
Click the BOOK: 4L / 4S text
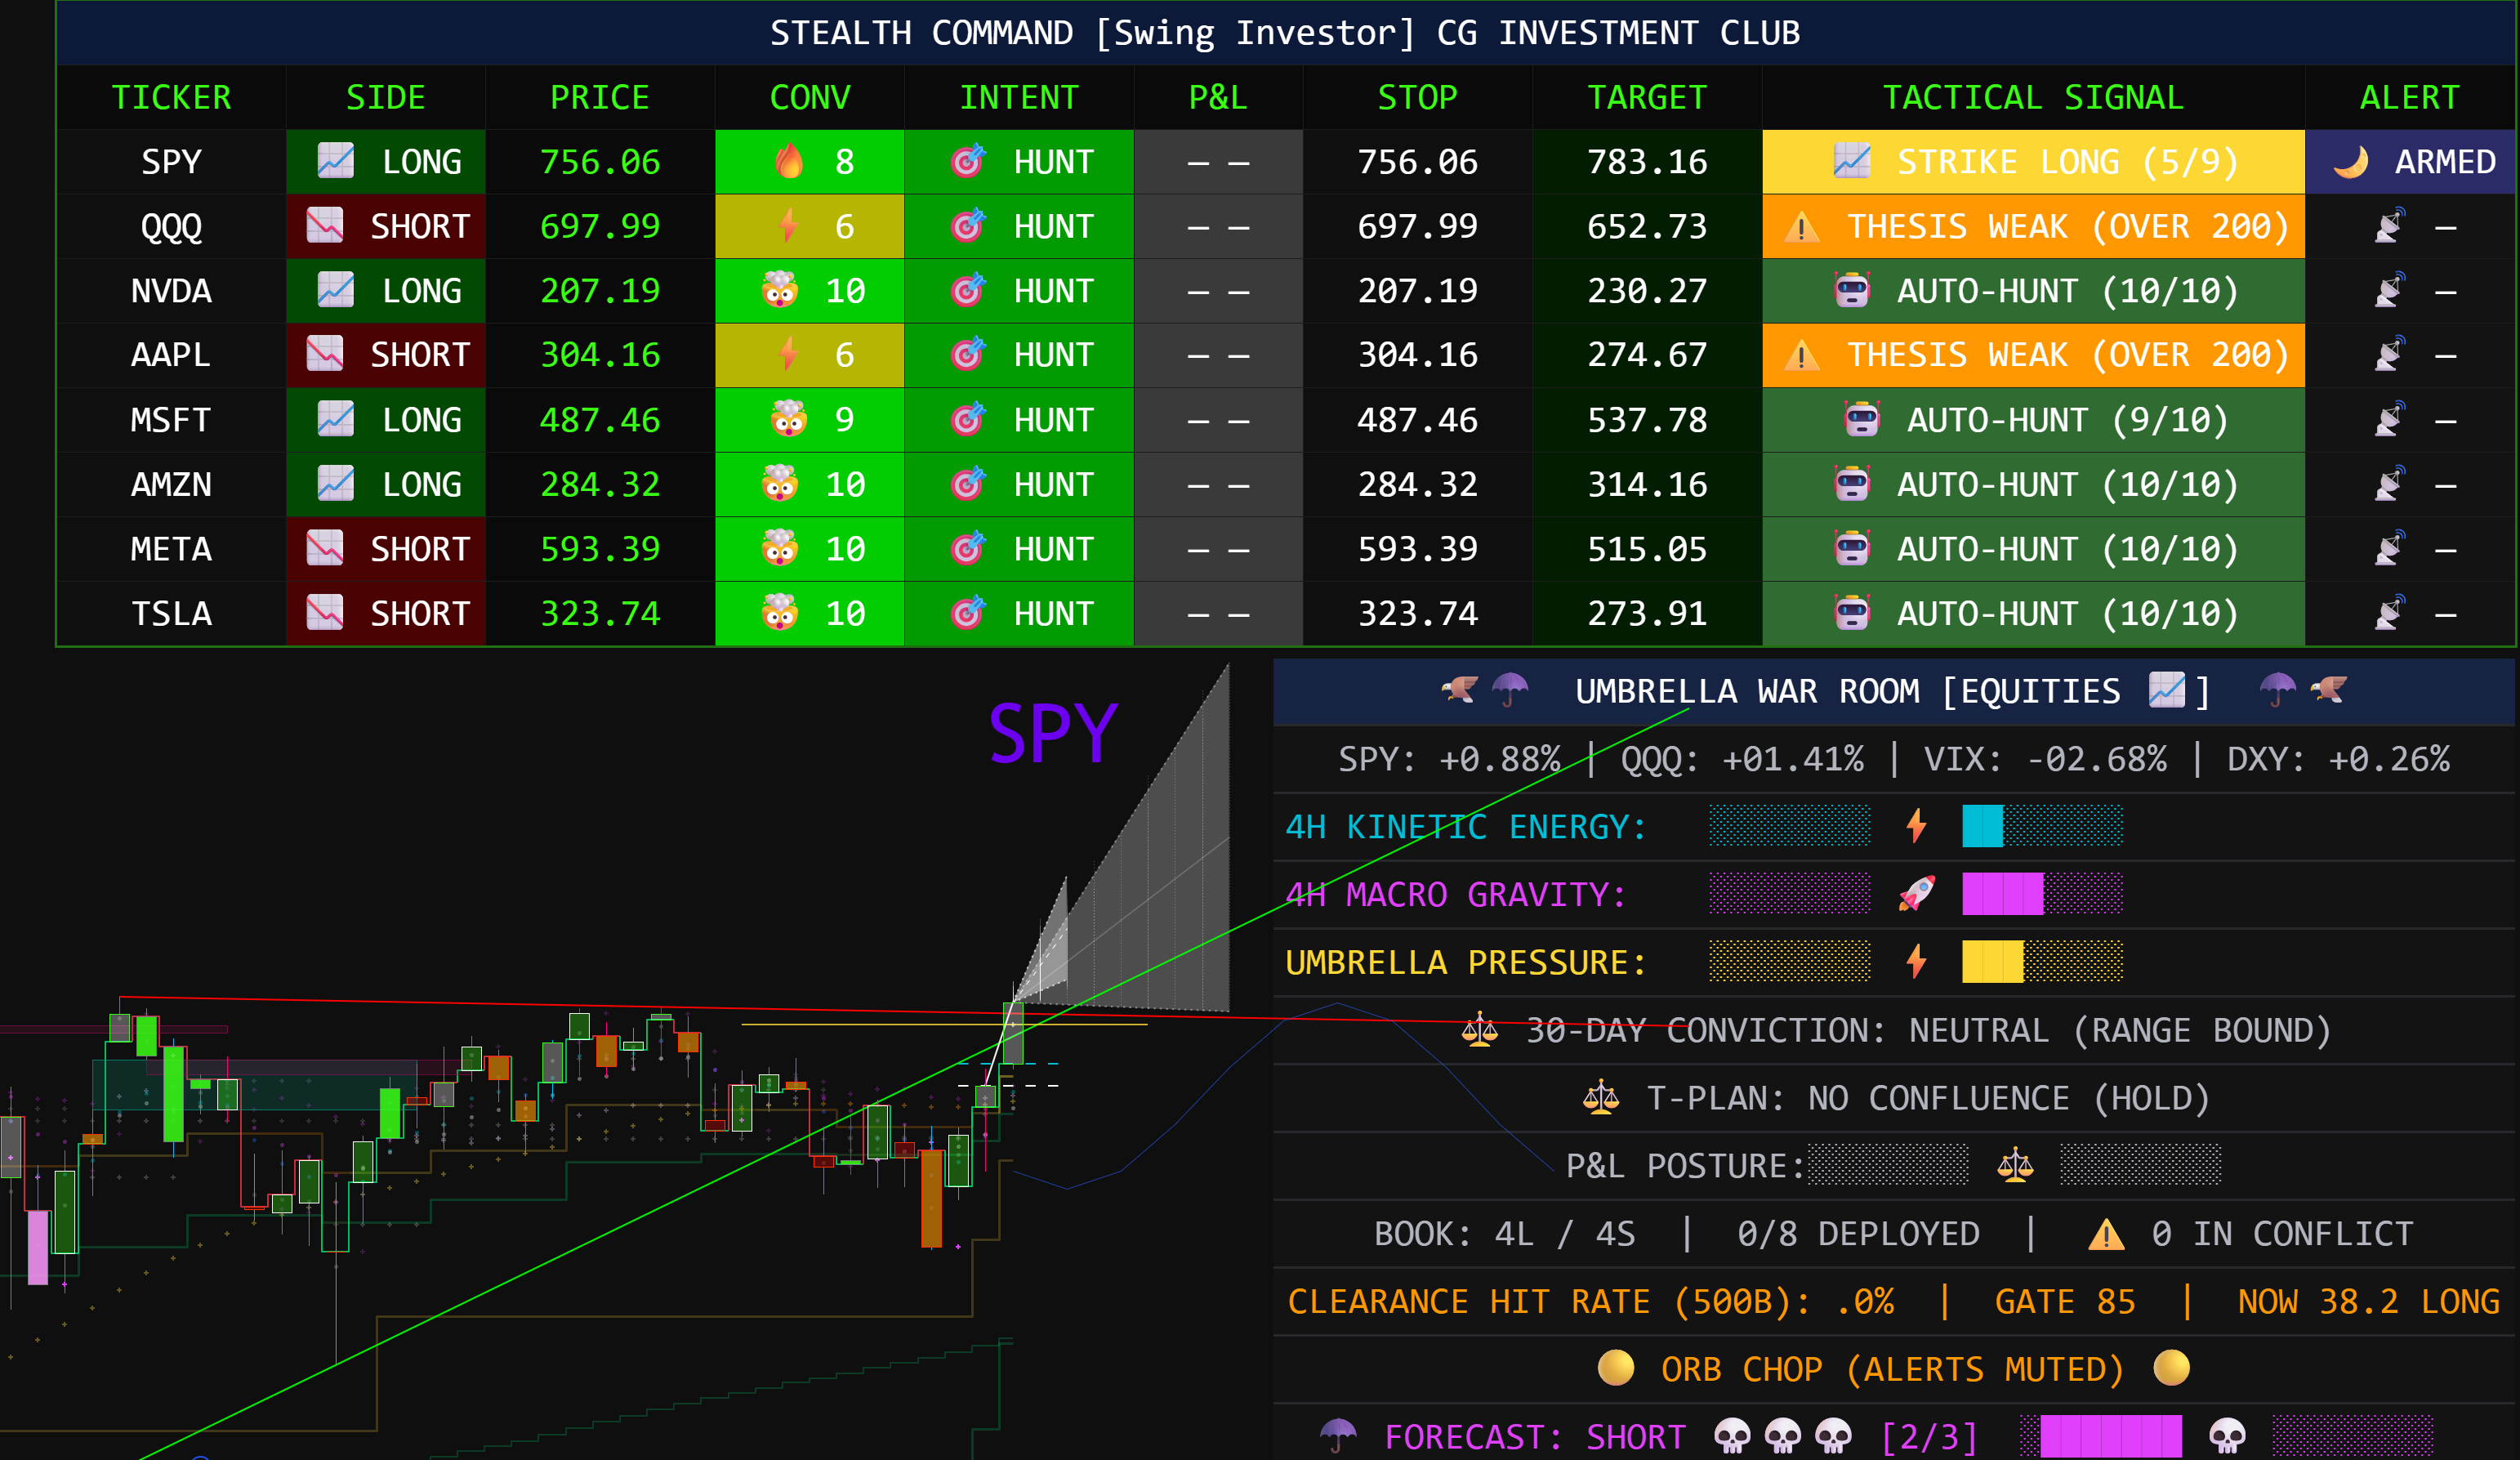[1504, 1234]
